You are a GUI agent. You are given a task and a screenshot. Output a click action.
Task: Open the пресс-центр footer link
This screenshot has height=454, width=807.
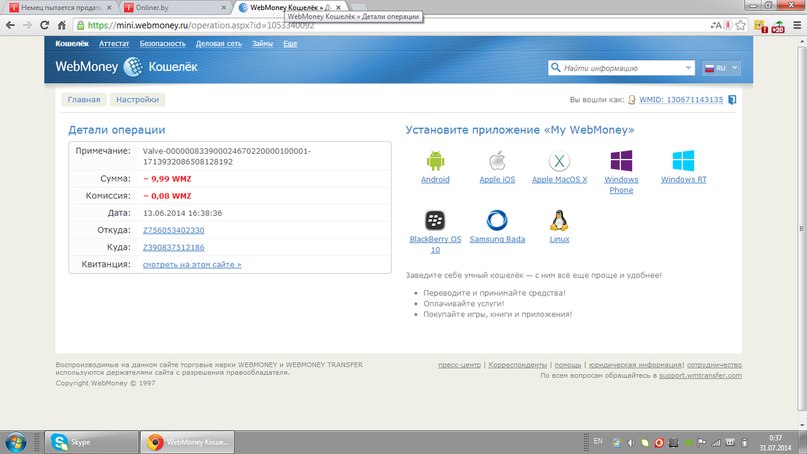(459, 364)
